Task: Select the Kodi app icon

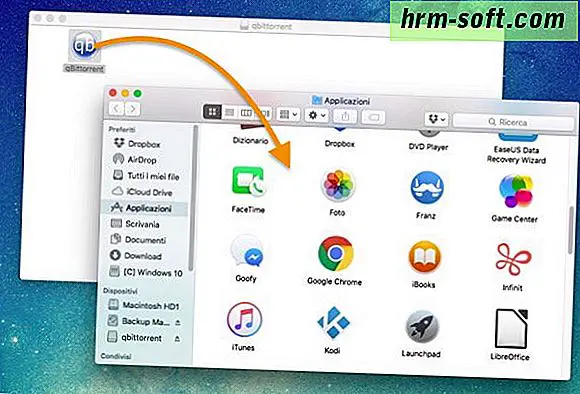Action: pyautogui.click(x=333, y=323)
